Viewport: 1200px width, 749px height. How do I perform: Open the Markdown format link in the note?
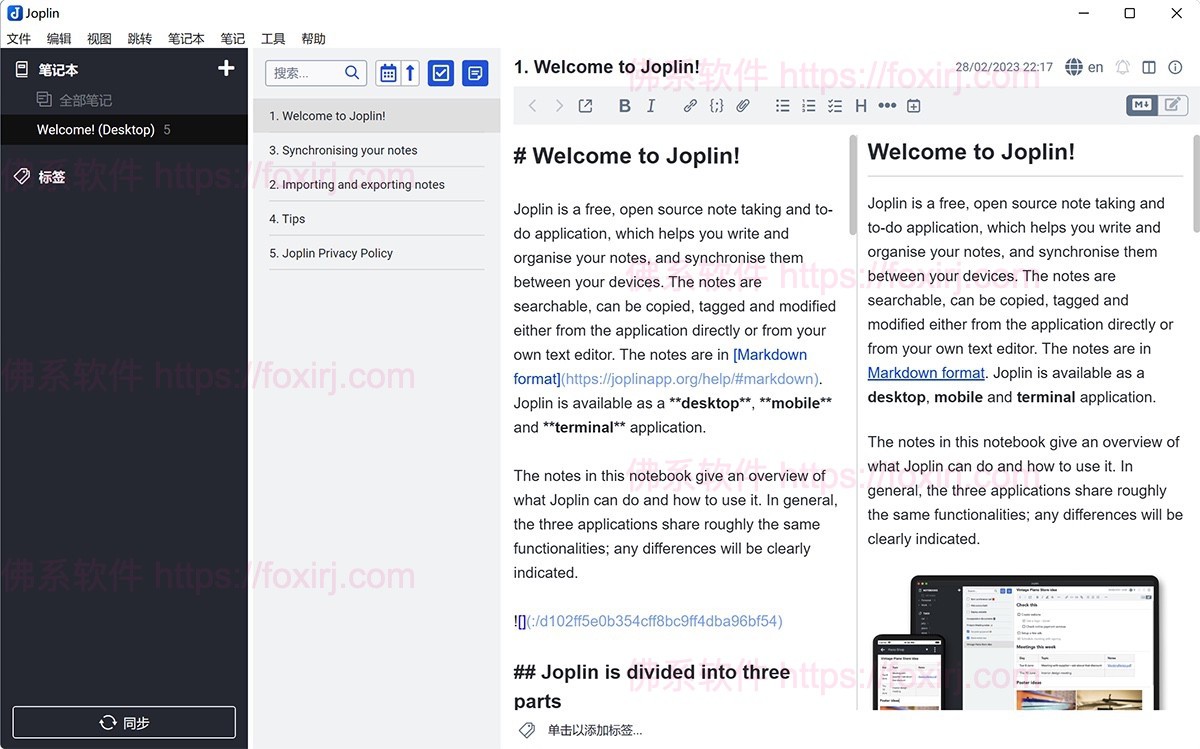pyautogui.click(x=925, y=372)
